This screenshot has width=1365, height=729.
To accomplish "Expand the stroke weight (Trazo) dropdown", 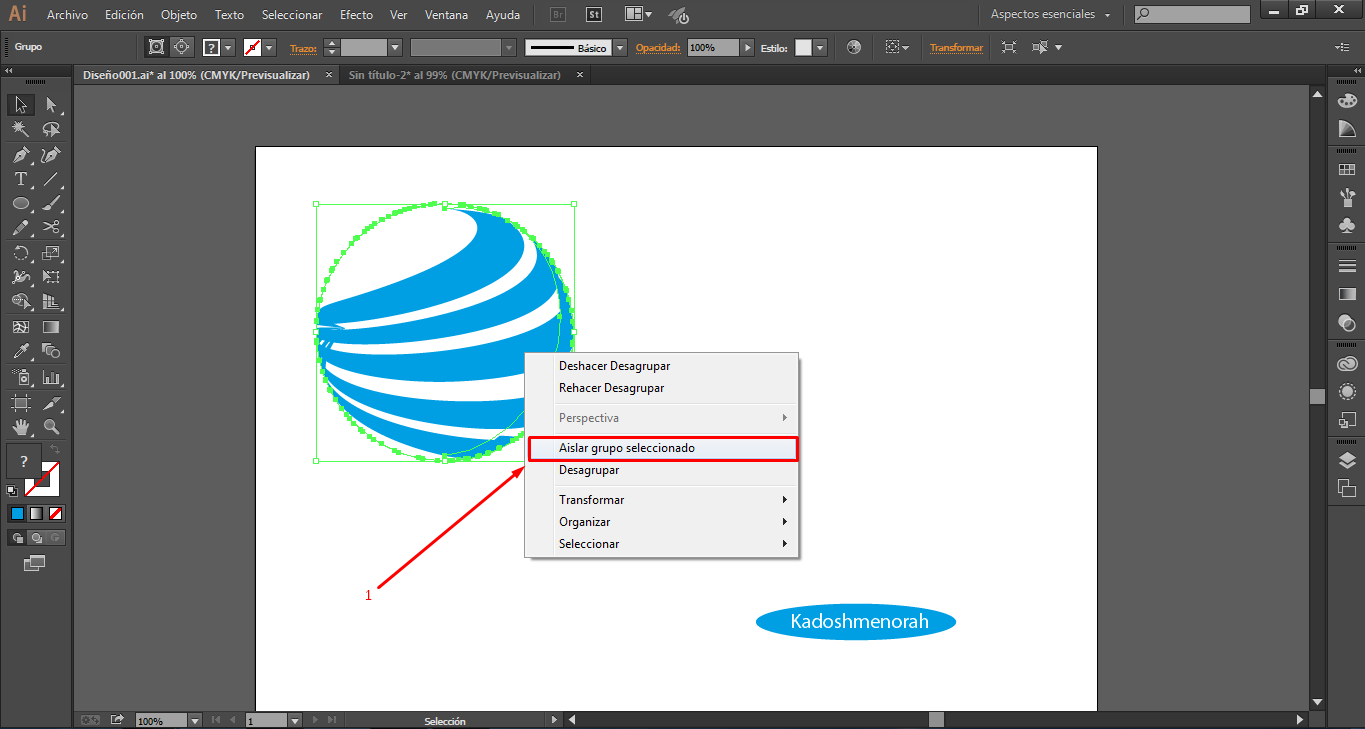I will tap(394, 47).
